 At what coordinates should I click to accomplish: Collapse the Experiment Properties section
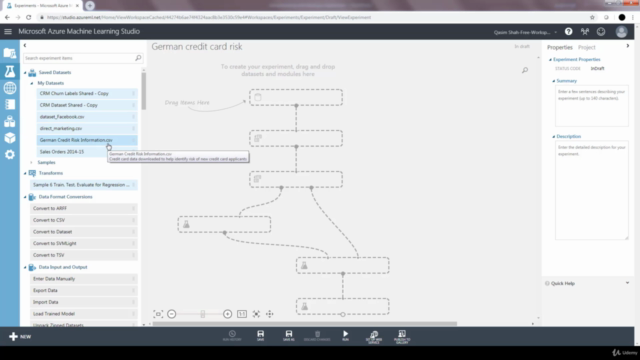(x=550, y=60)
